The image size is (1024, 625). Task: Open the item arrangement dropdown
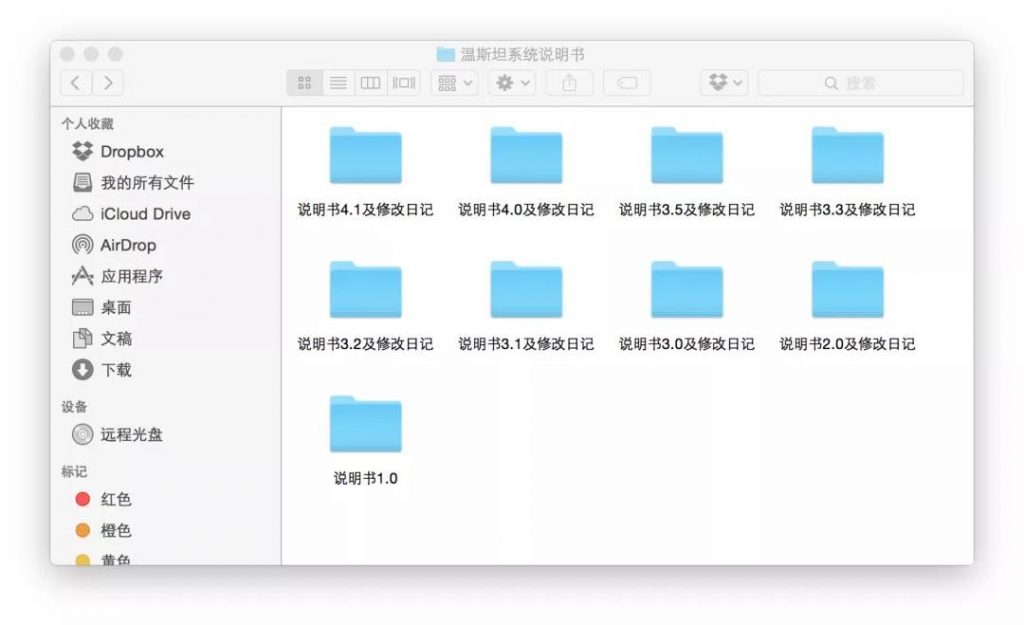(453, 83)
